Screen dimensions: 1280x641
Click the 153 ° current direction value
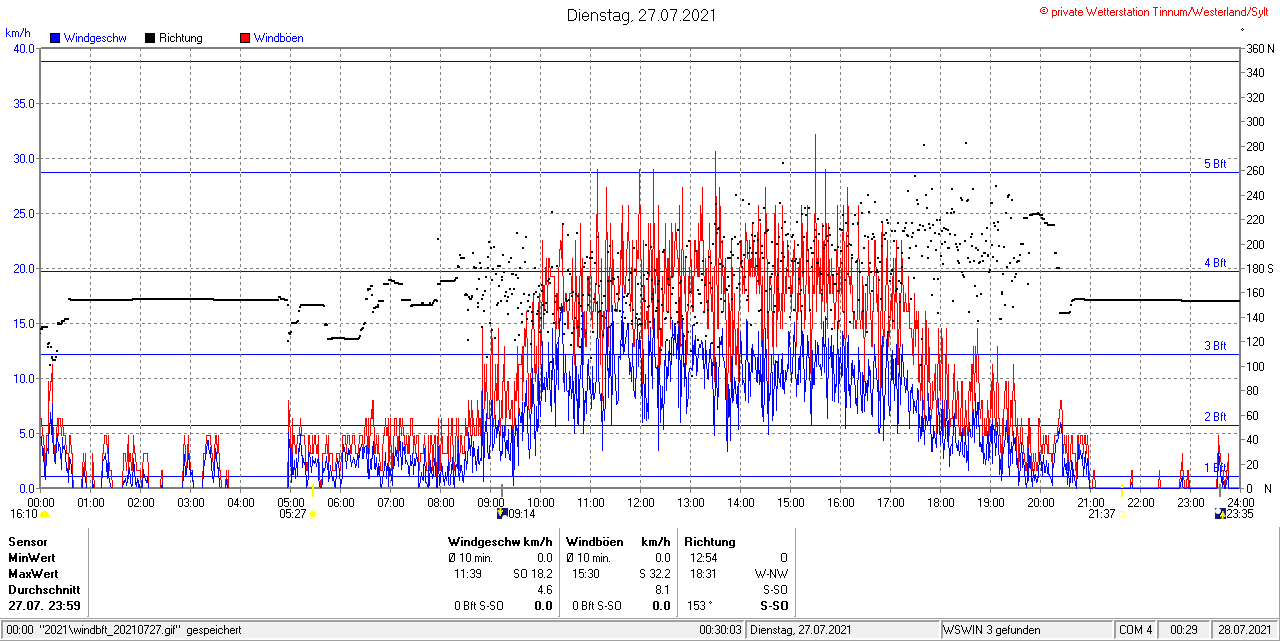pyautogui.click(x=700, y=606)
